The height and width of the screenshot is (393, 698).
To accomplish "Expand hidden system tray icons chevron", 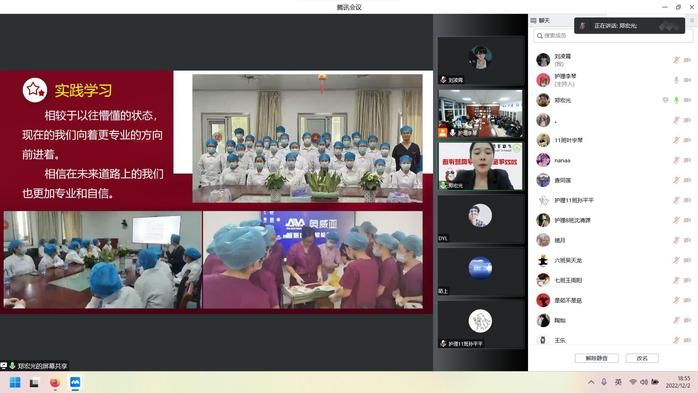I will [591, 382].
